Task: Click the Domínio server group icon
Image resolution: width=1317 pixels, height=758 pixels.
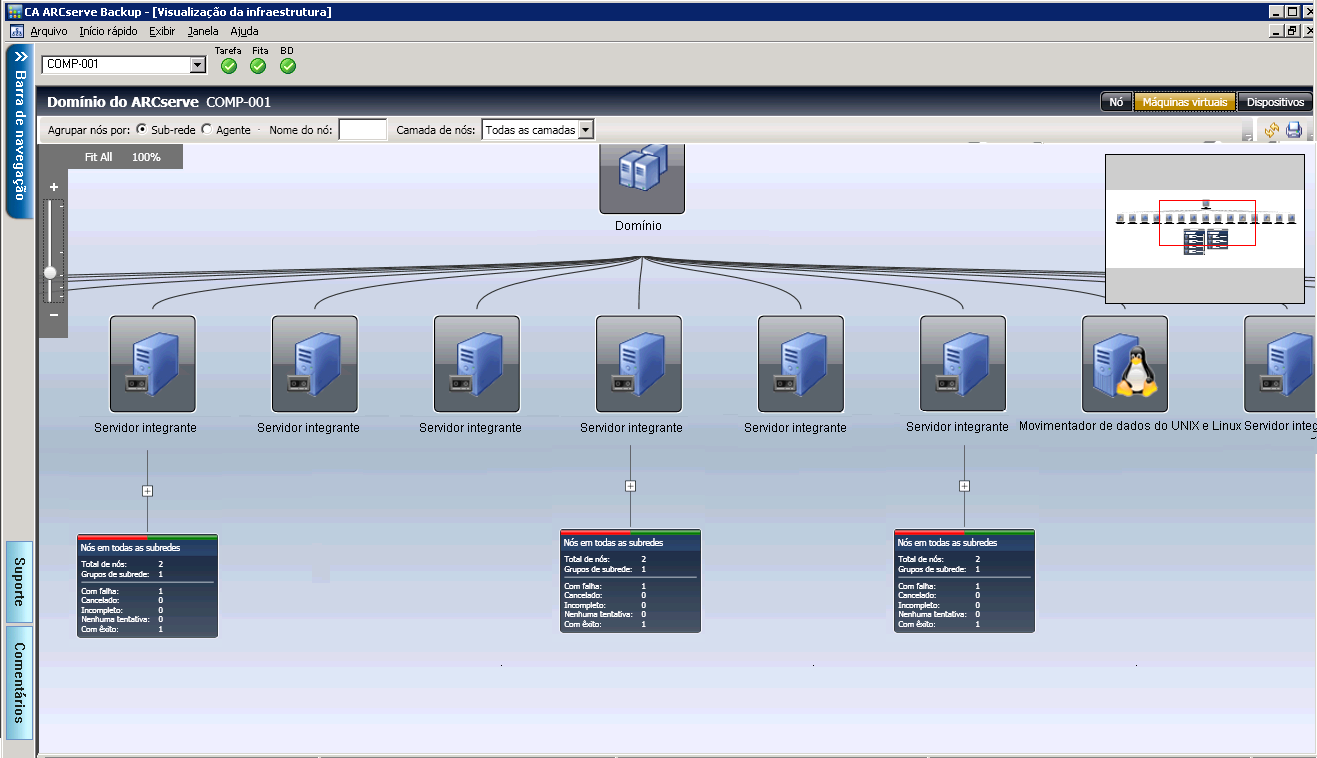Action: tap(642, 178)
